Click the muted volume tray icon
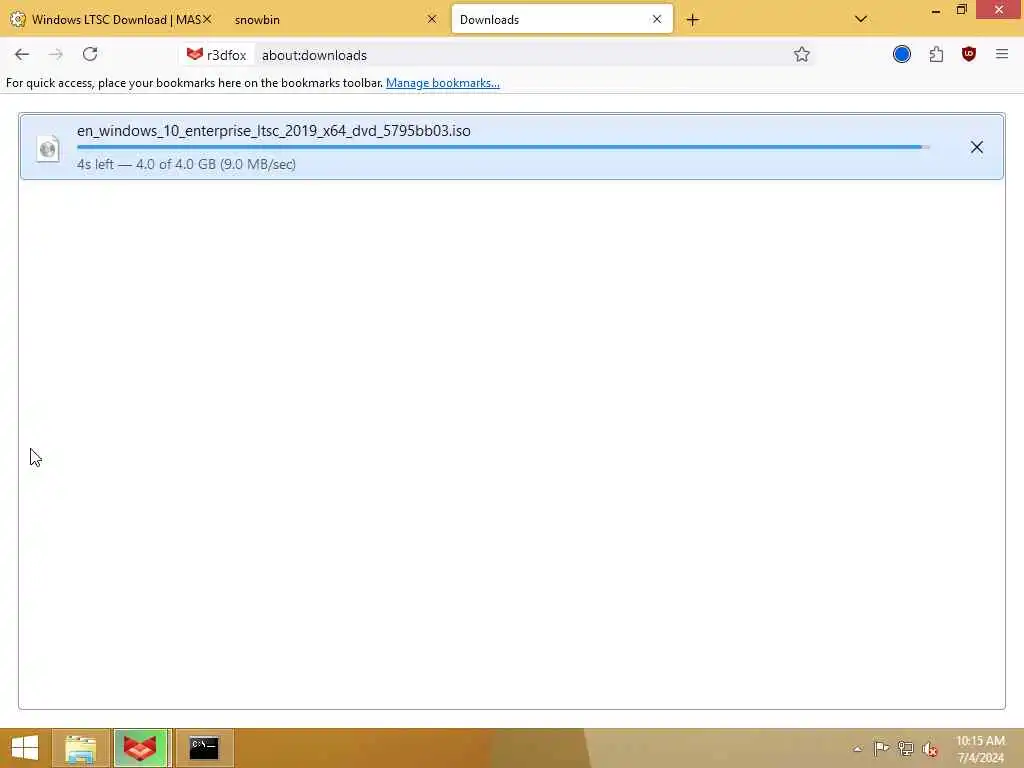Image resolution: width=1024 pixels, height=768 pixels. pyautogui.click(x=930, y=749)
